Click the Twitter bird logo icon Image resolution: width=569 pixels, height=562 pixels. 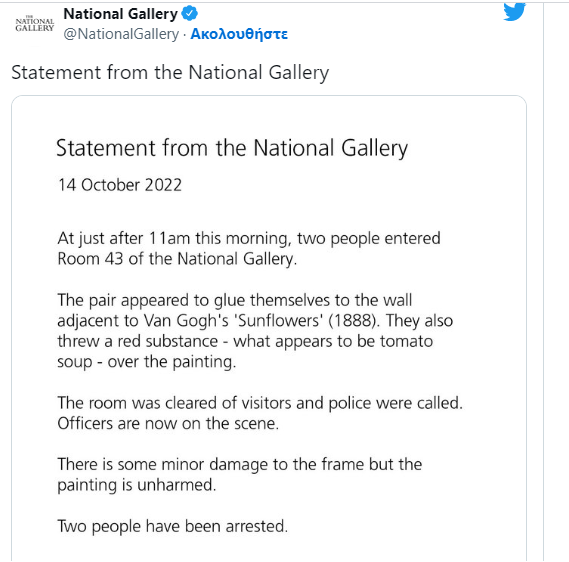pyautogui.click(x=515, y=12)
